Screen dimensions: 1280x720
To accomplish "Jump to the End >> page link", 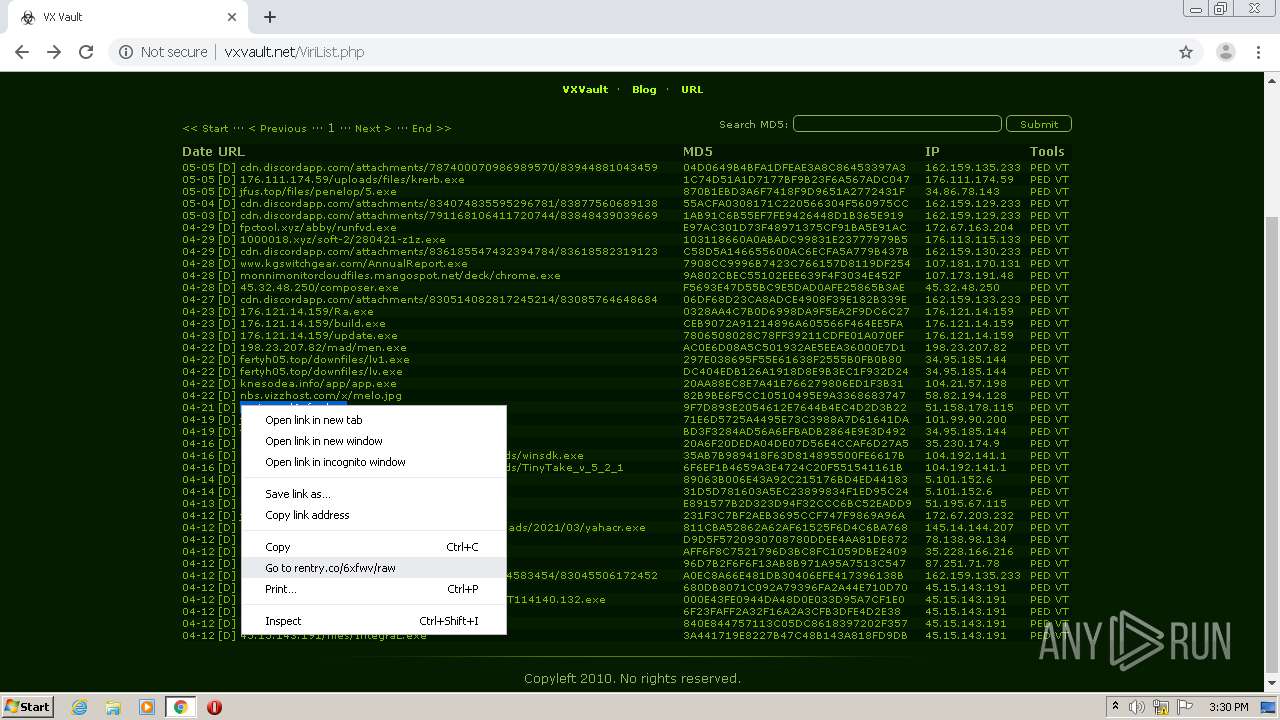I will point(431,129).
